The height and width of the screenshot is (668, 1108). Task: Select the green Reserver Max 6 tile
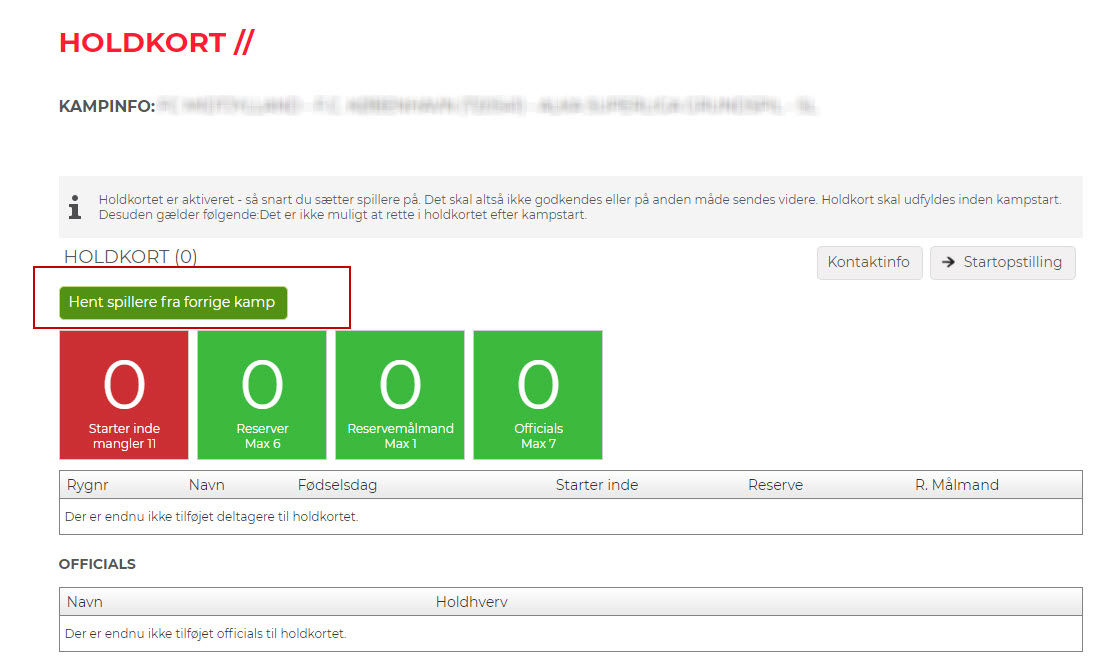coord(262,395)
